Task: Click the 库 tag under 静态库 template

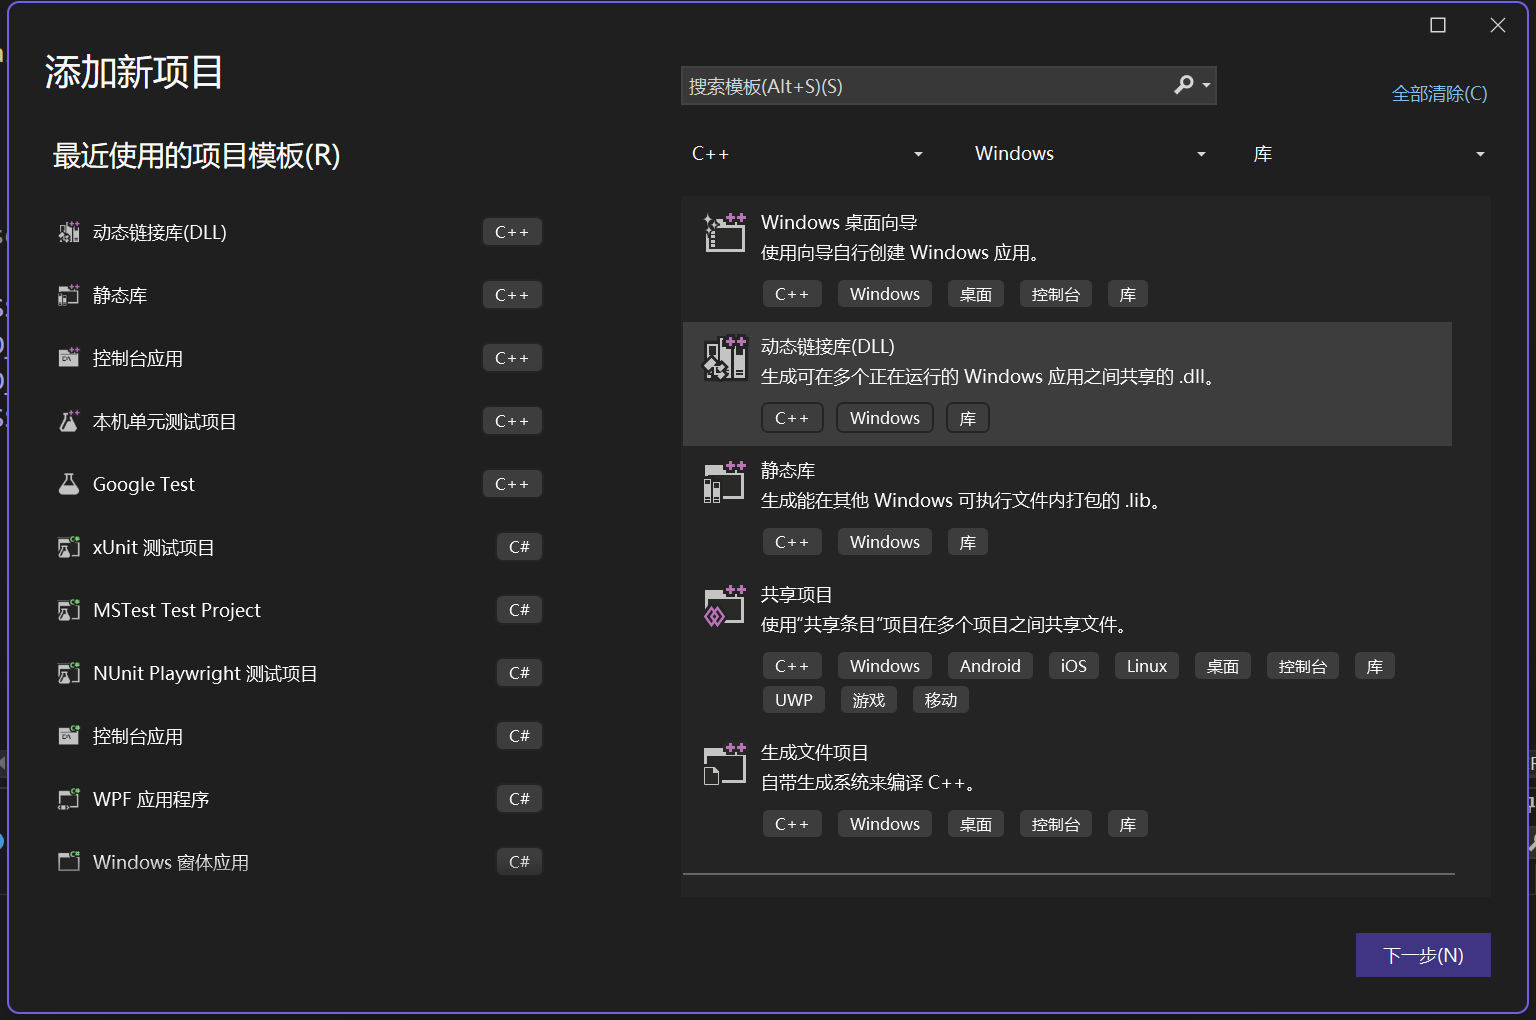Action: point(968,542)
